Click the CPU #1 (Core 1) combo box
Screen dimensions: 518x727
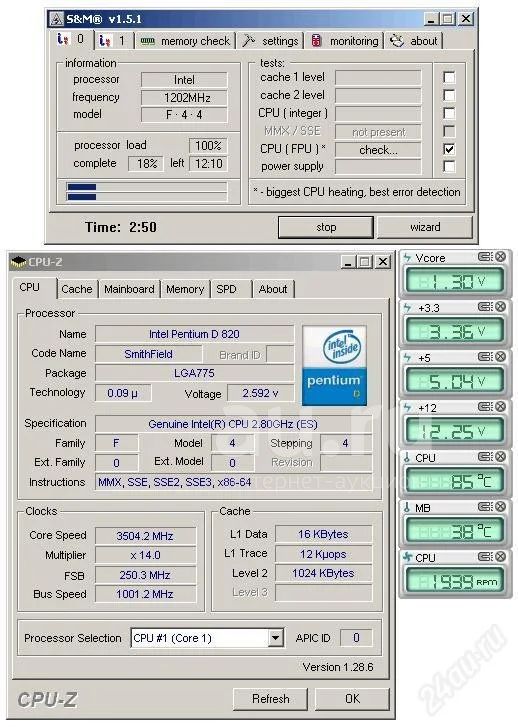(x=207, y=638)
